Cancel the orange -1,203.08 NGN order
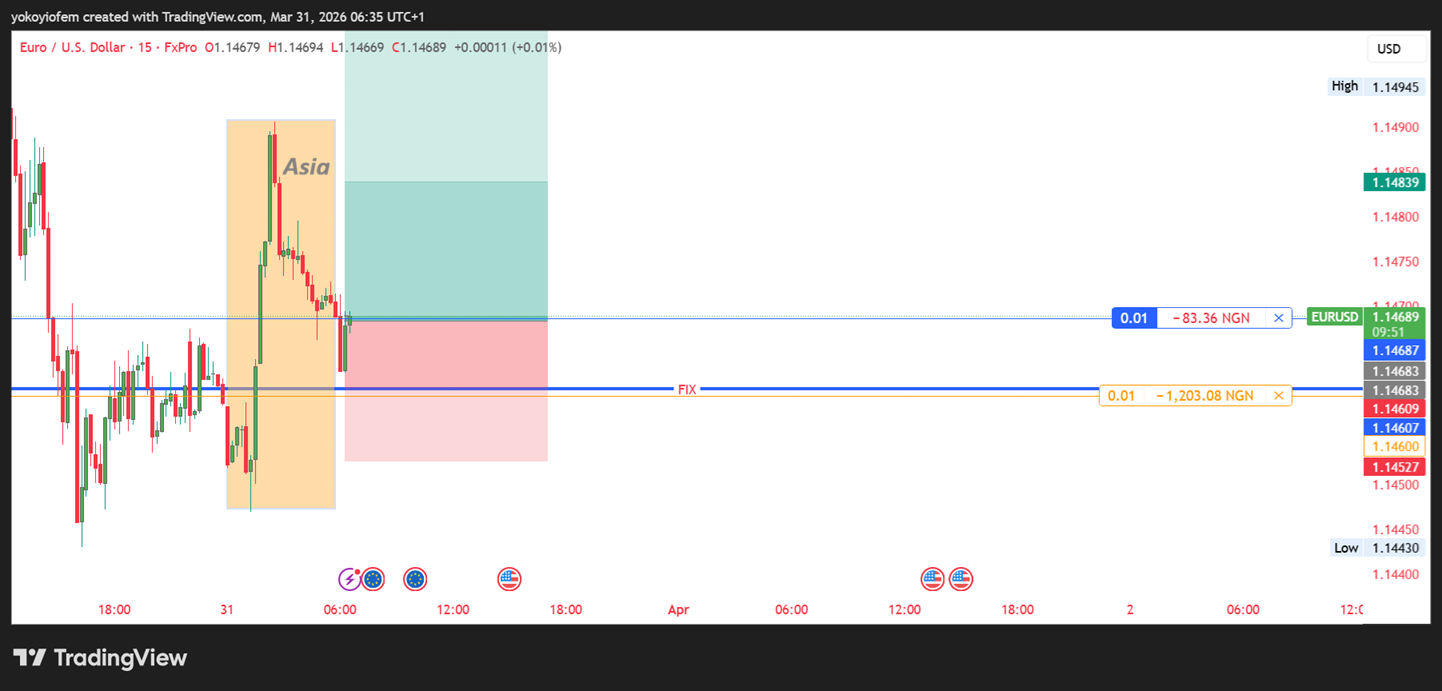 [1278, 396]
